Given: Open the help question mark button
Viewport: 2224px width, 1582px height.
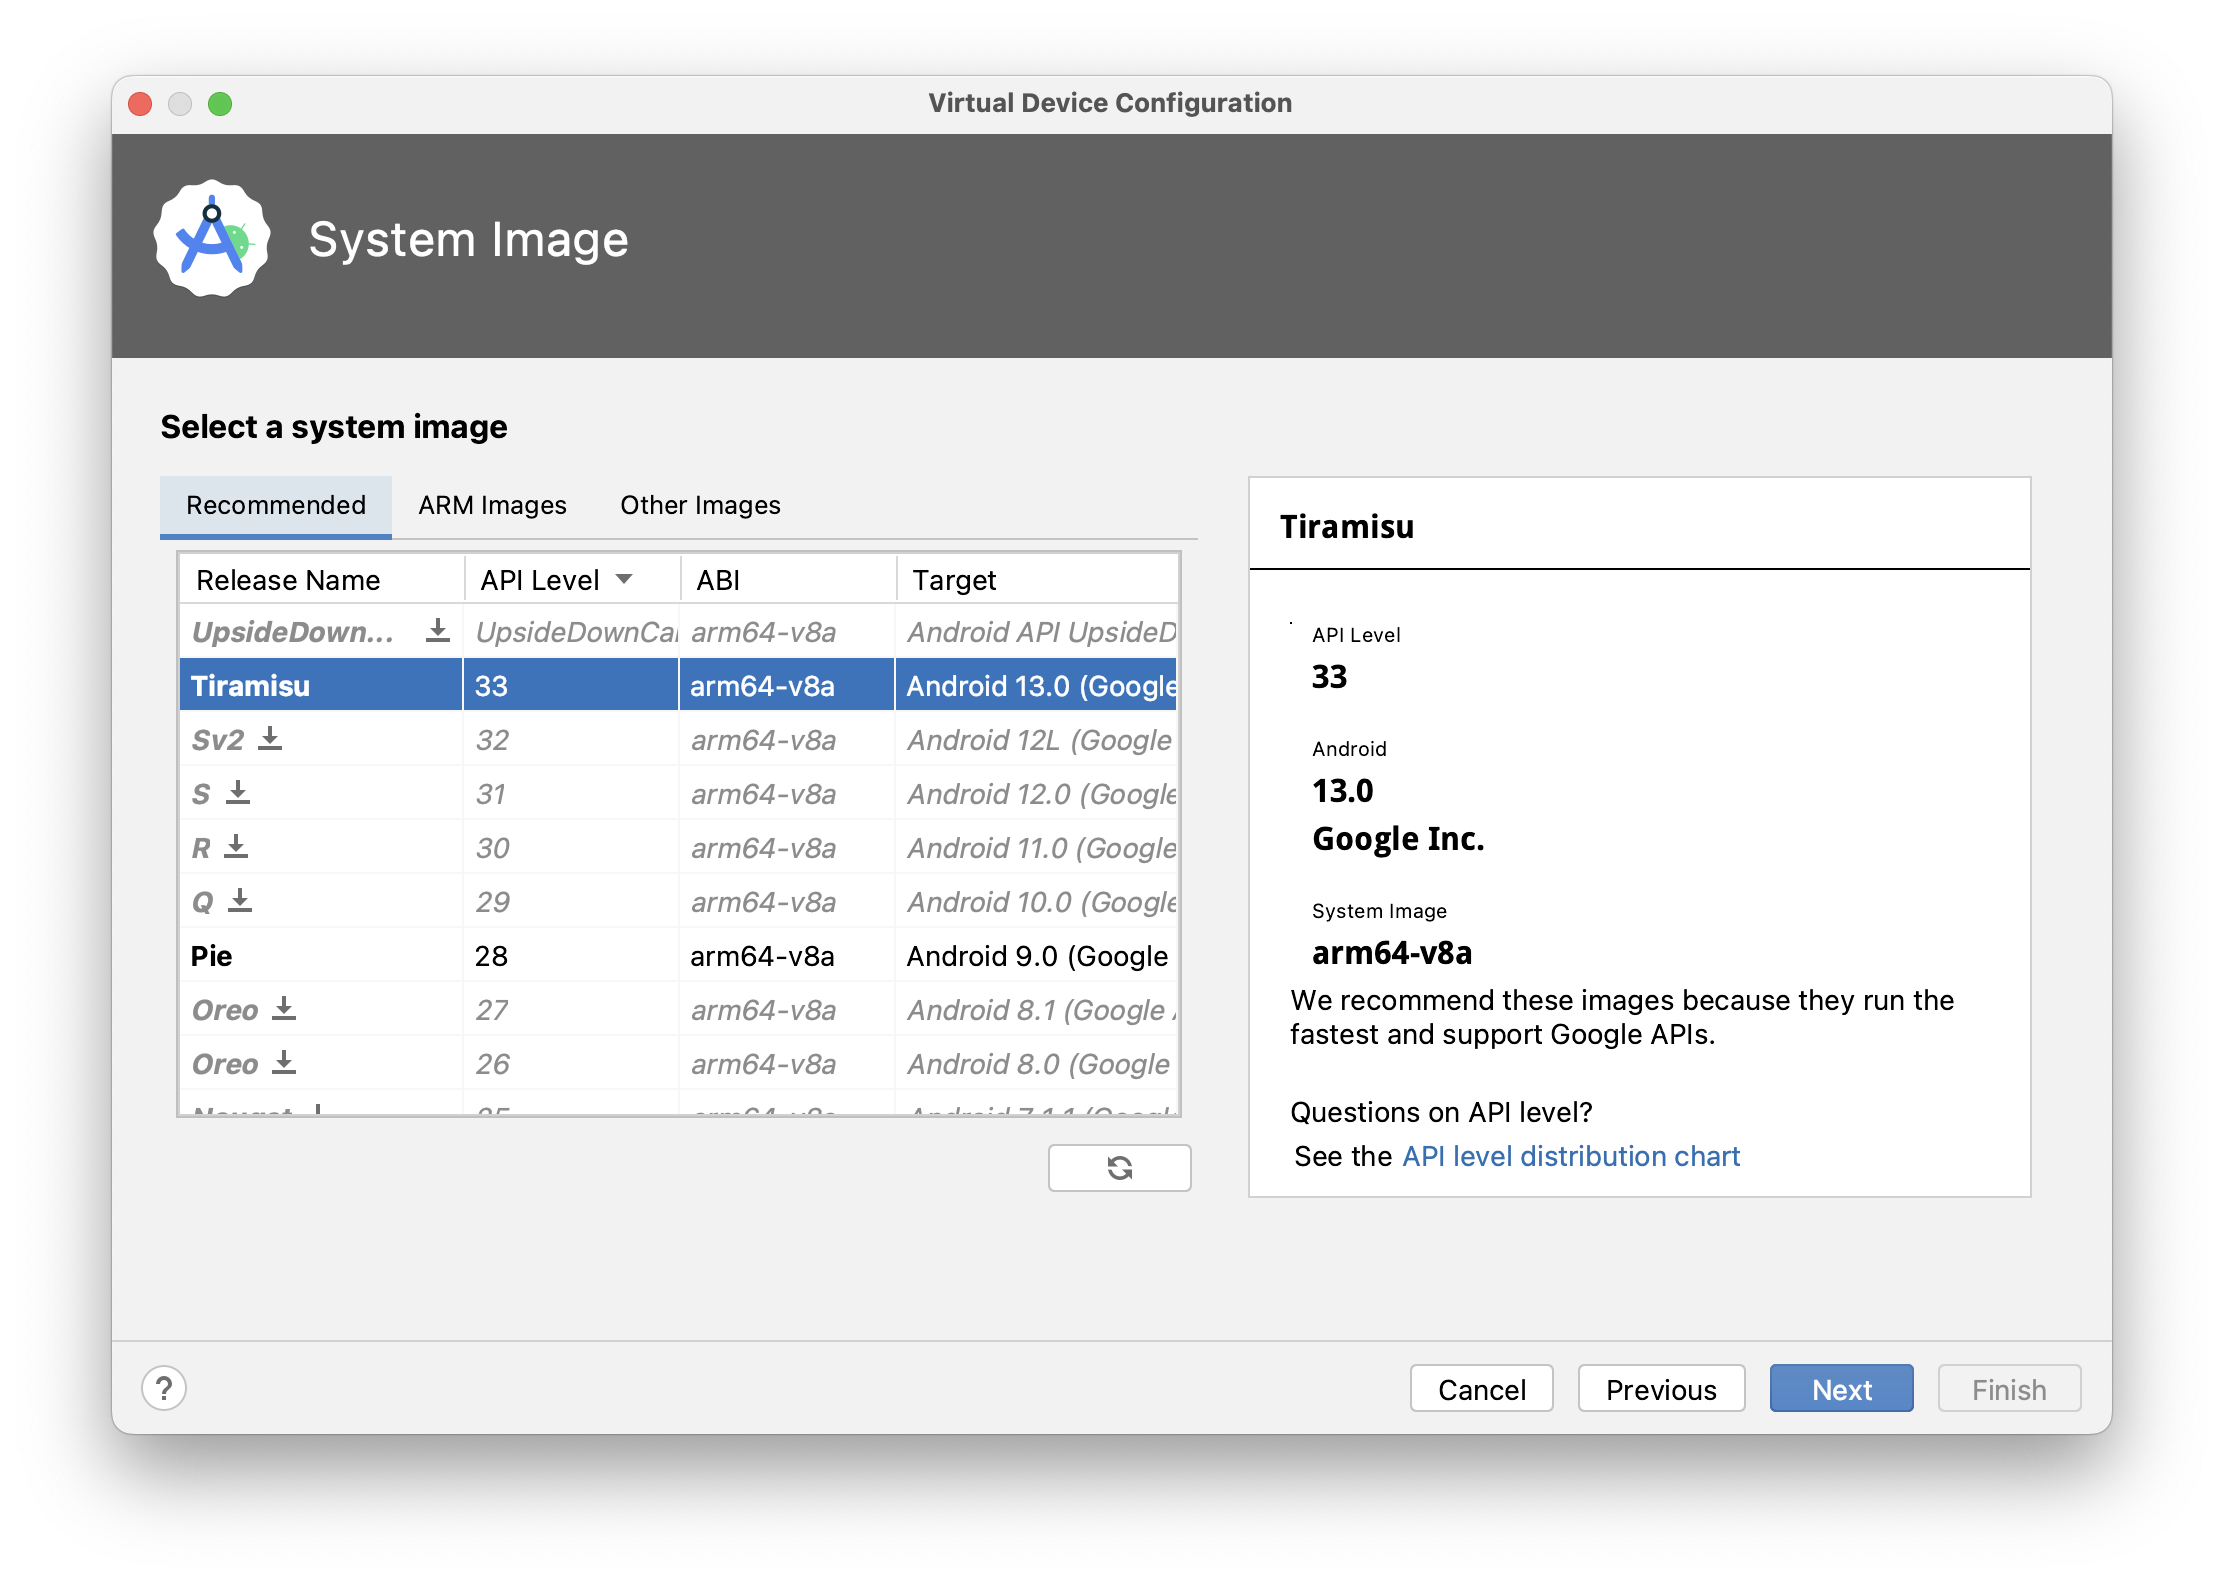Looking at the screenshot, I should [x=164, y=1388].
